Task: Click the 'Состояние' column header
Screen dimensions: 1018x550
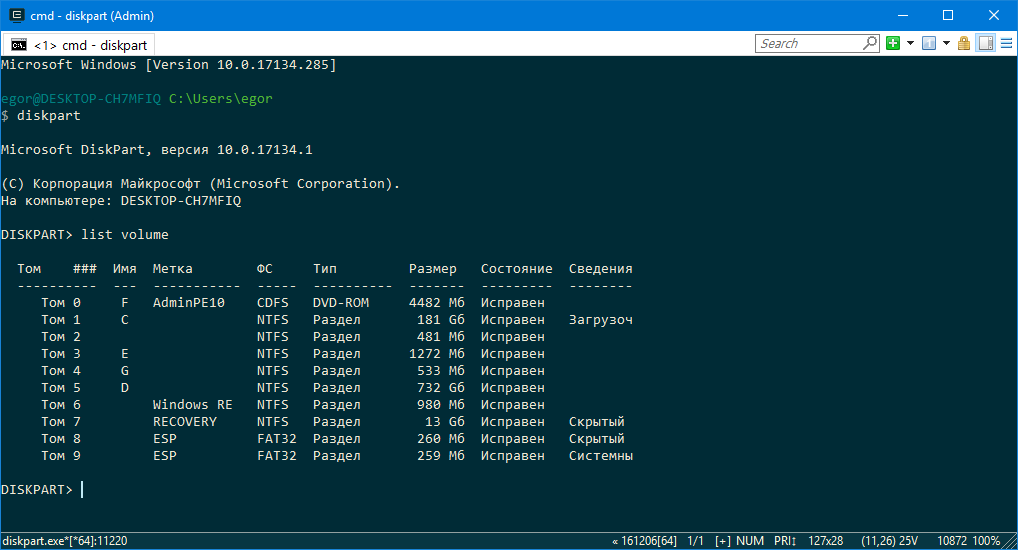Action: pos(517,269)
